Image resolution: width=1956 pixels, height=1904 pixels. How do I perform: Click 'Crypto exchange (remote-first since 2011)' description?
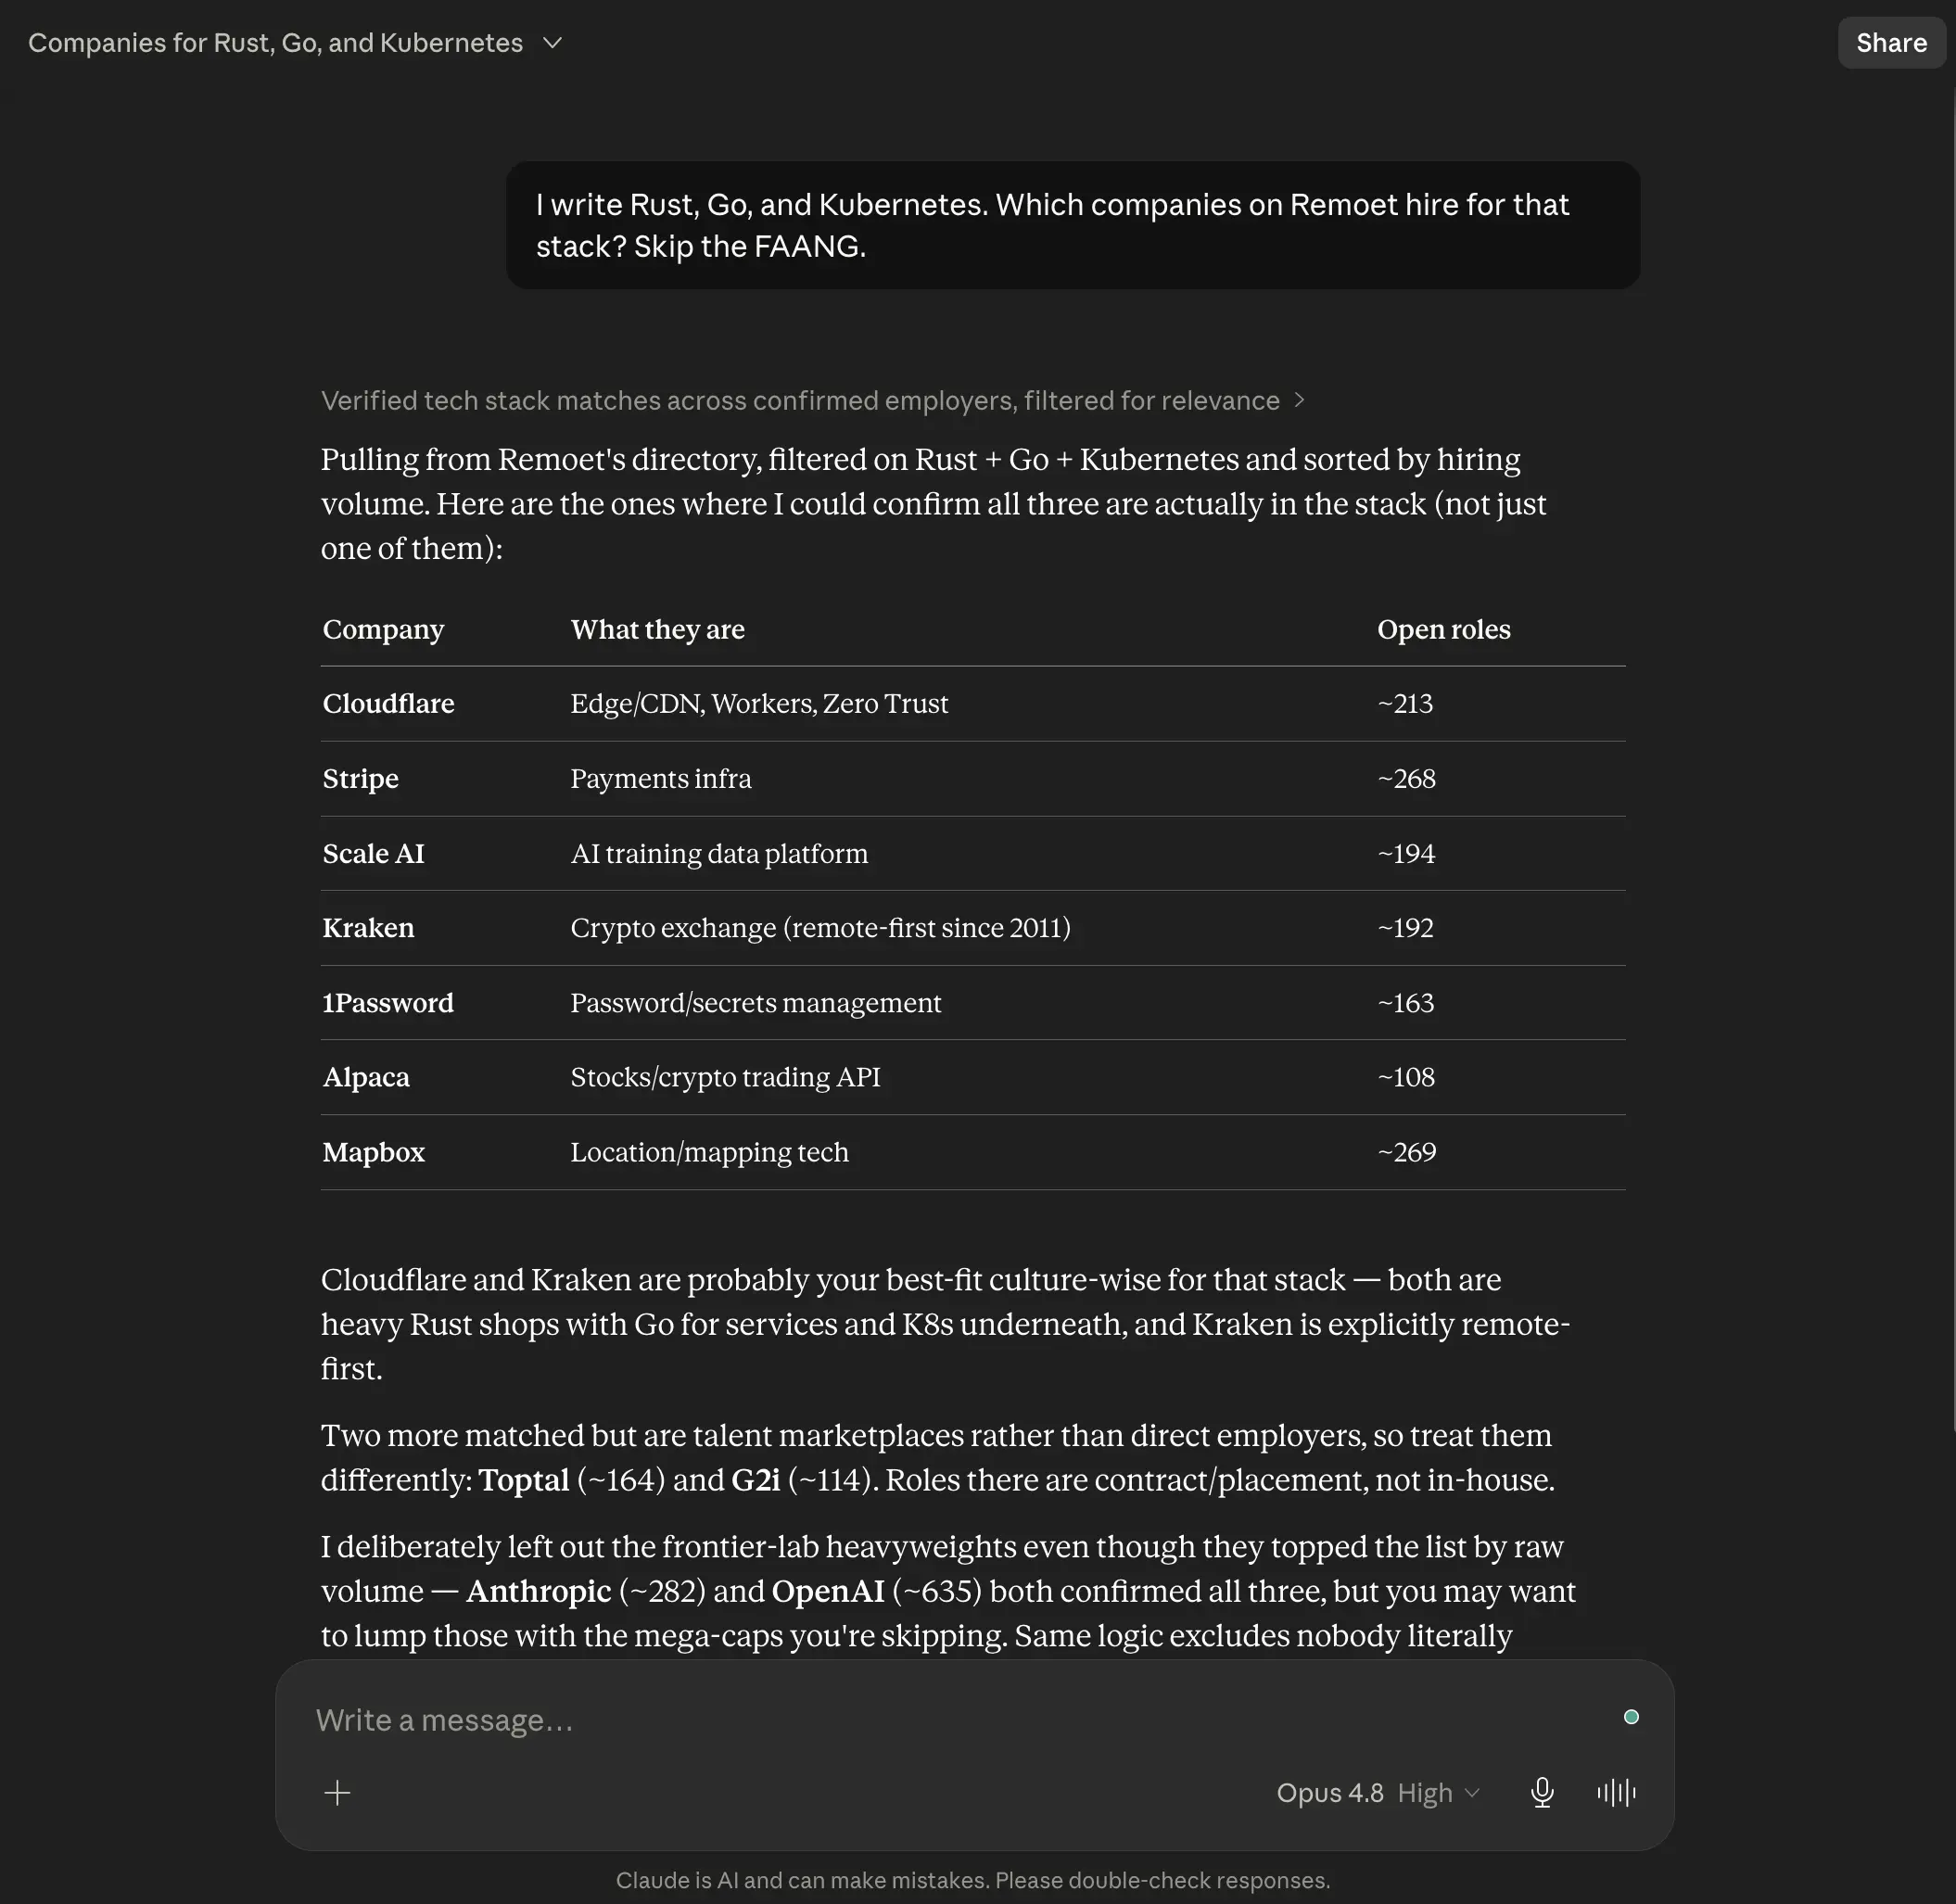(x=820, y=927)
